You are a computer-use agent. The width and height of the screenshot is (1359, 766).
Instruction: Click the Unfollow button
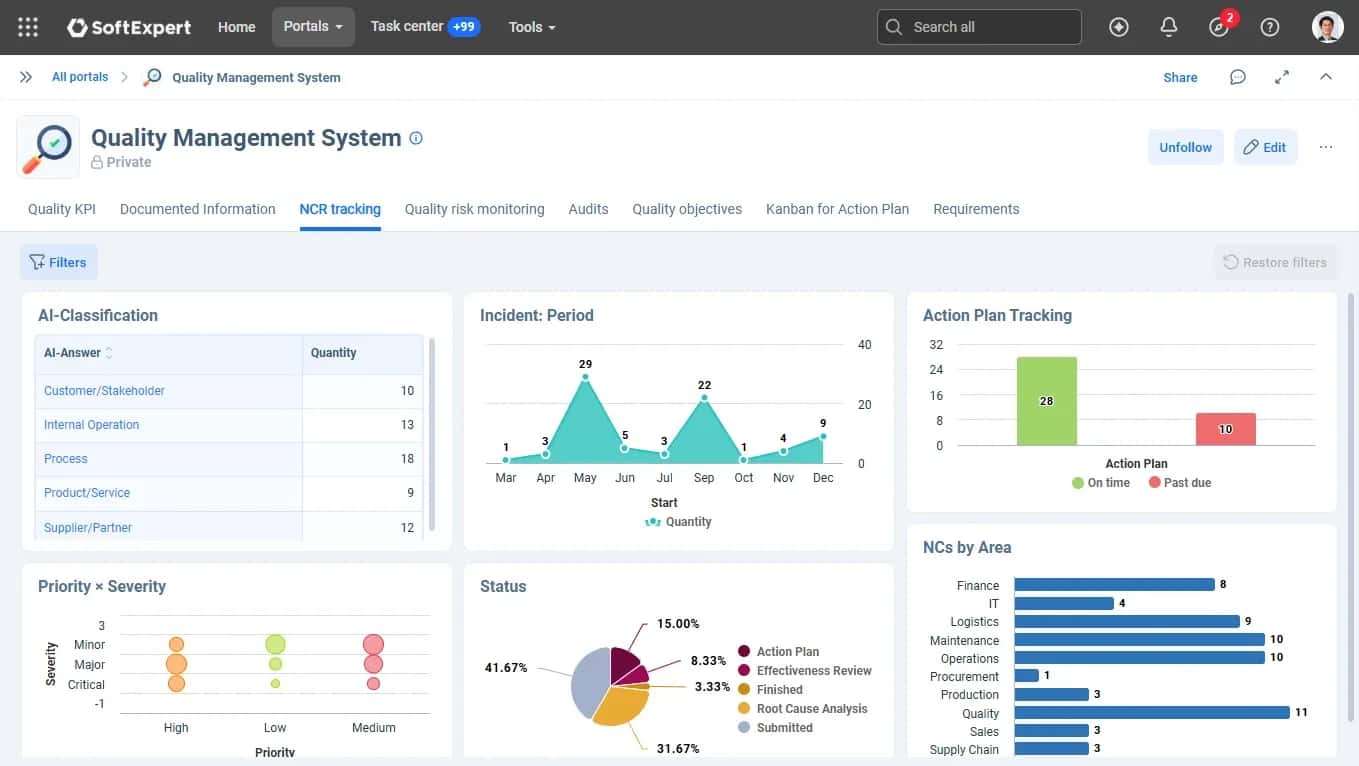click(x=1185, y=147)
